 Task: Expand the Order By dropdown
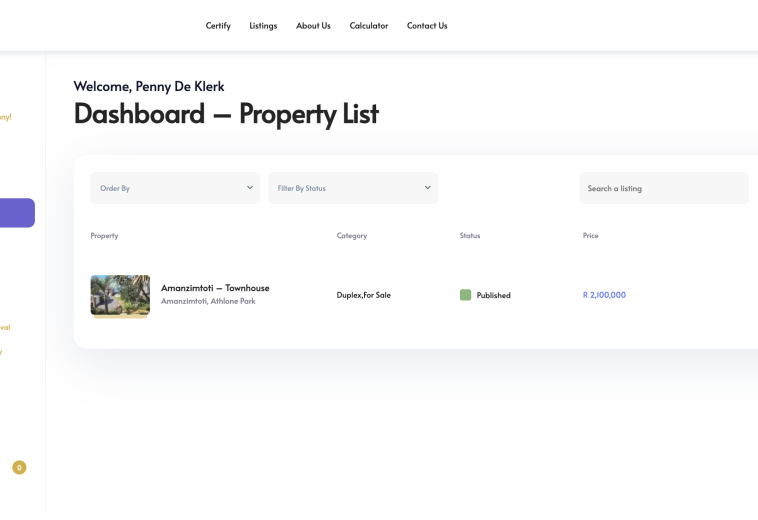click(175, 188)
